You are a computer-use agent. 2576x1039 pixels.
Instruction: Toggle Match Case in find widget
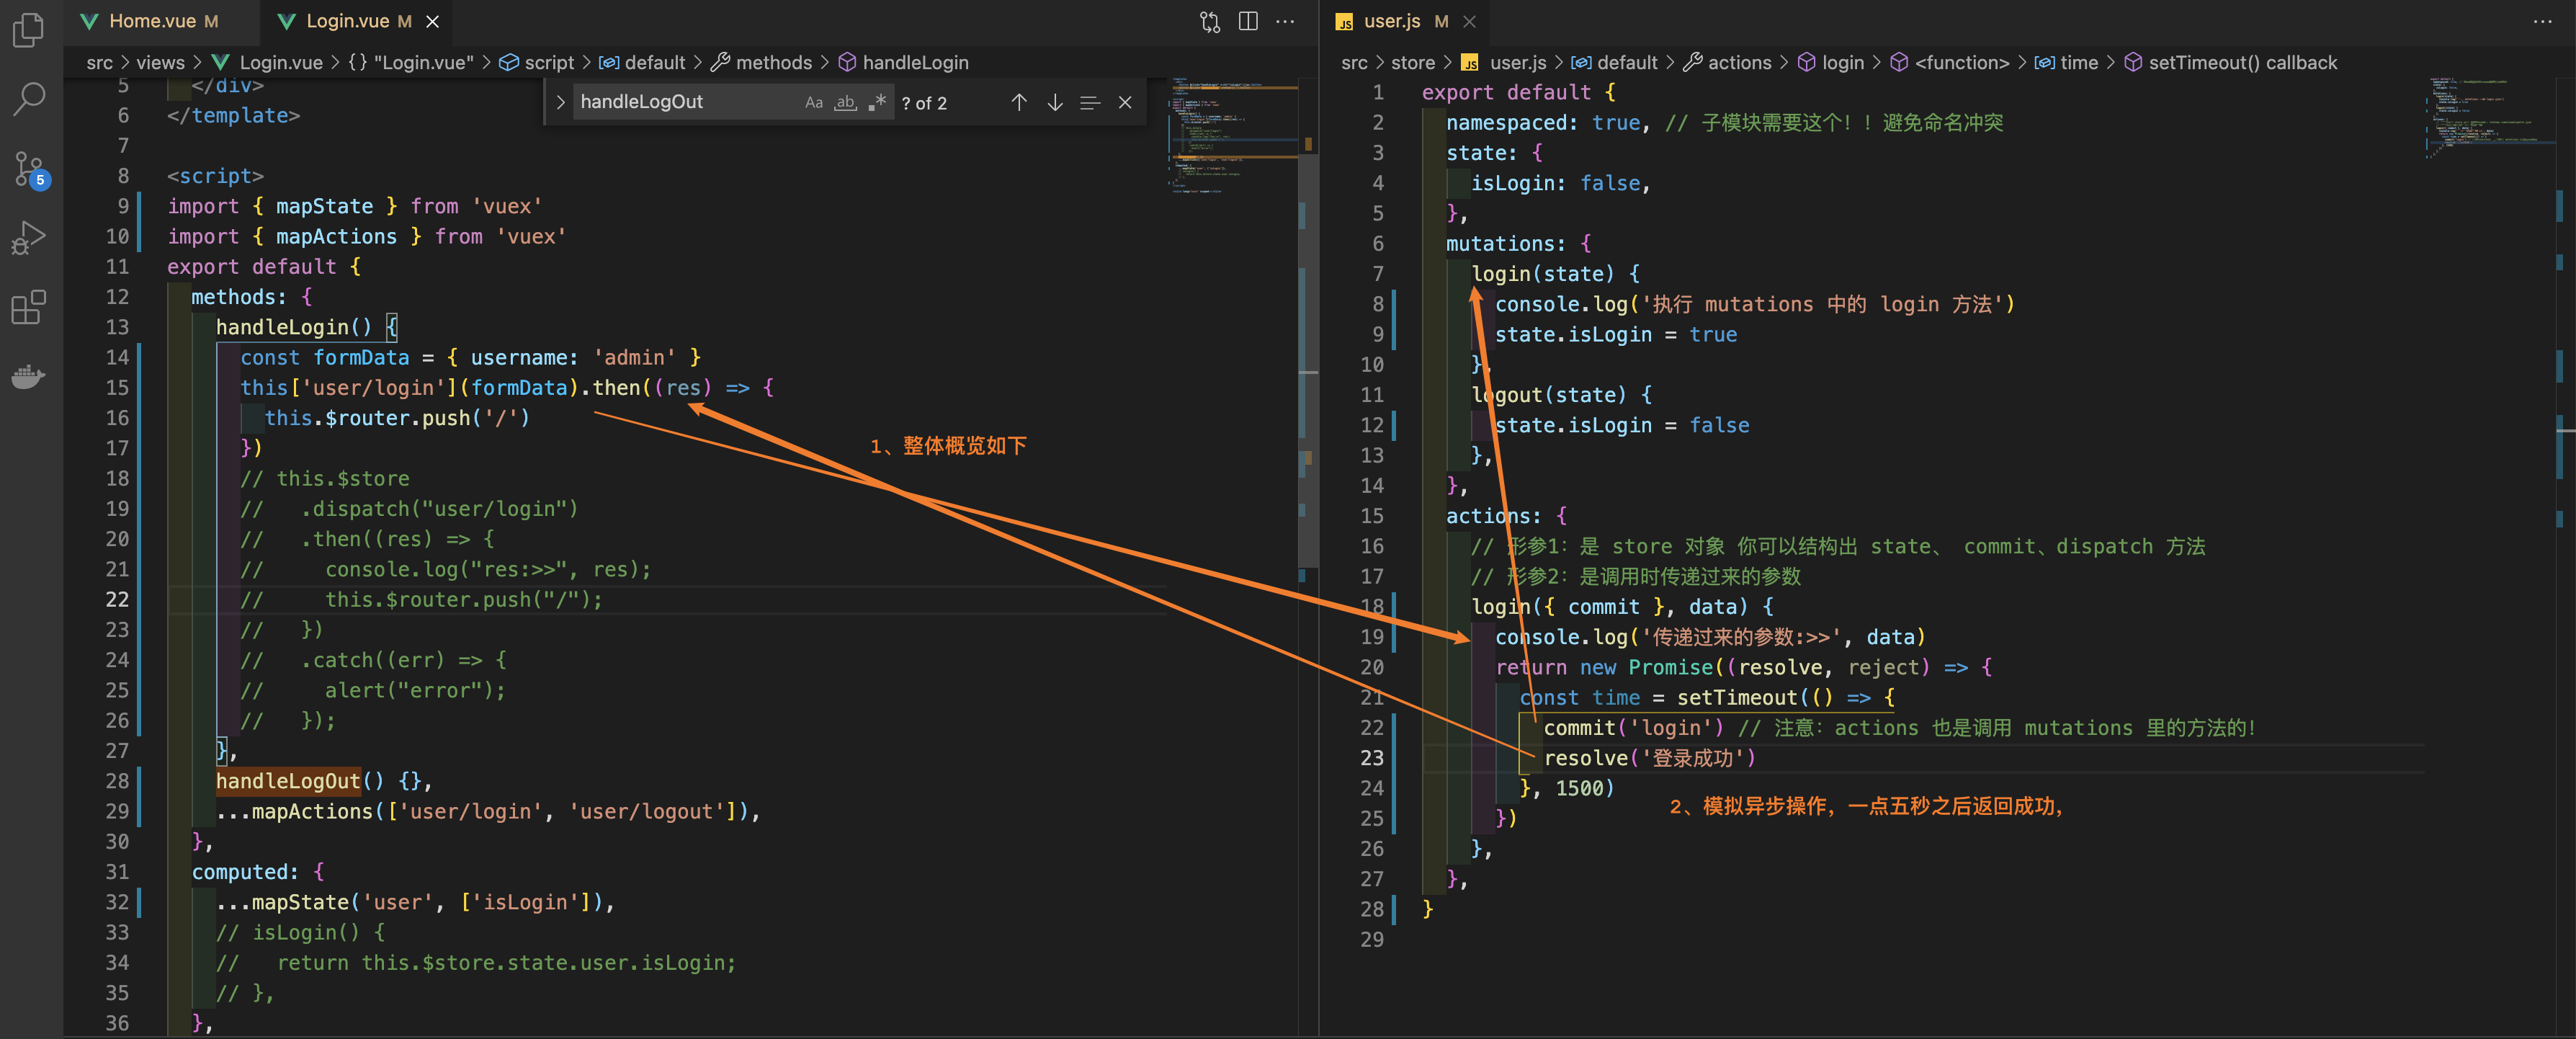tap(814, 102)
